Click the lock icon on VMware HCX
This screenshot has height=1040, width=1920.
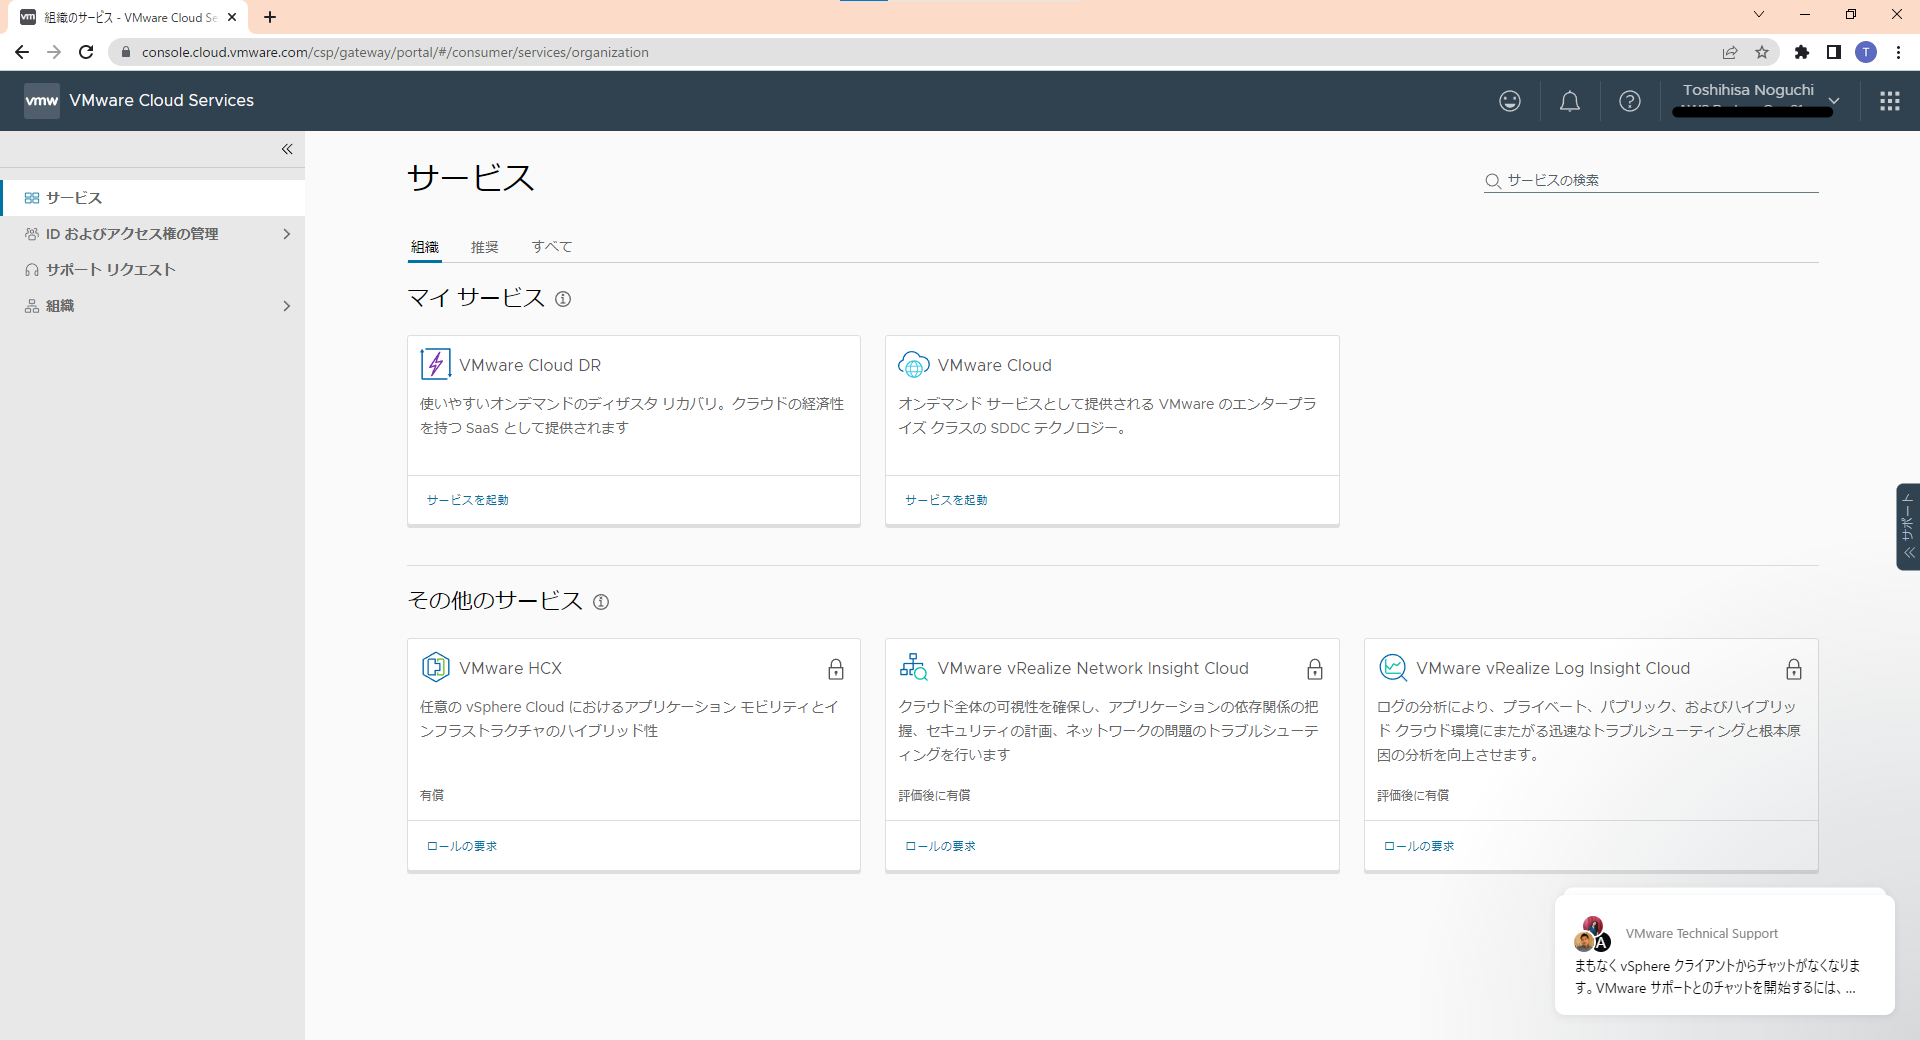pyautogui.click(x=836, y=669)
